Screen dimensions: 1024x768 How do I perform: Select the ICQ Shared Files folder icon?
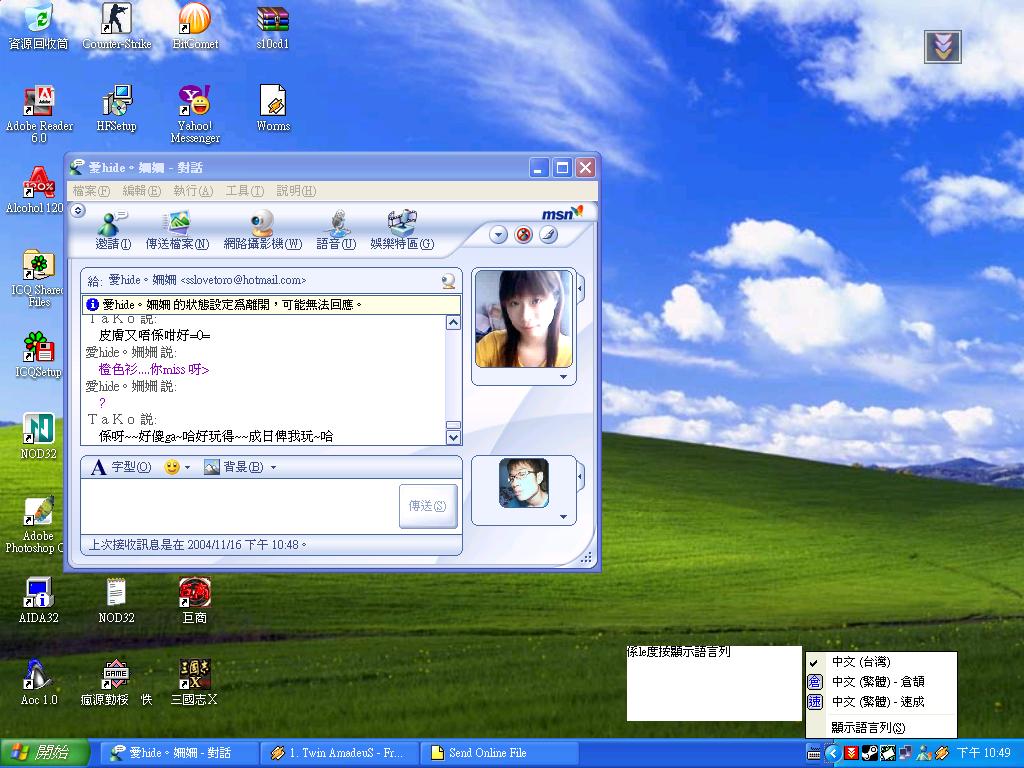point(39,280)
